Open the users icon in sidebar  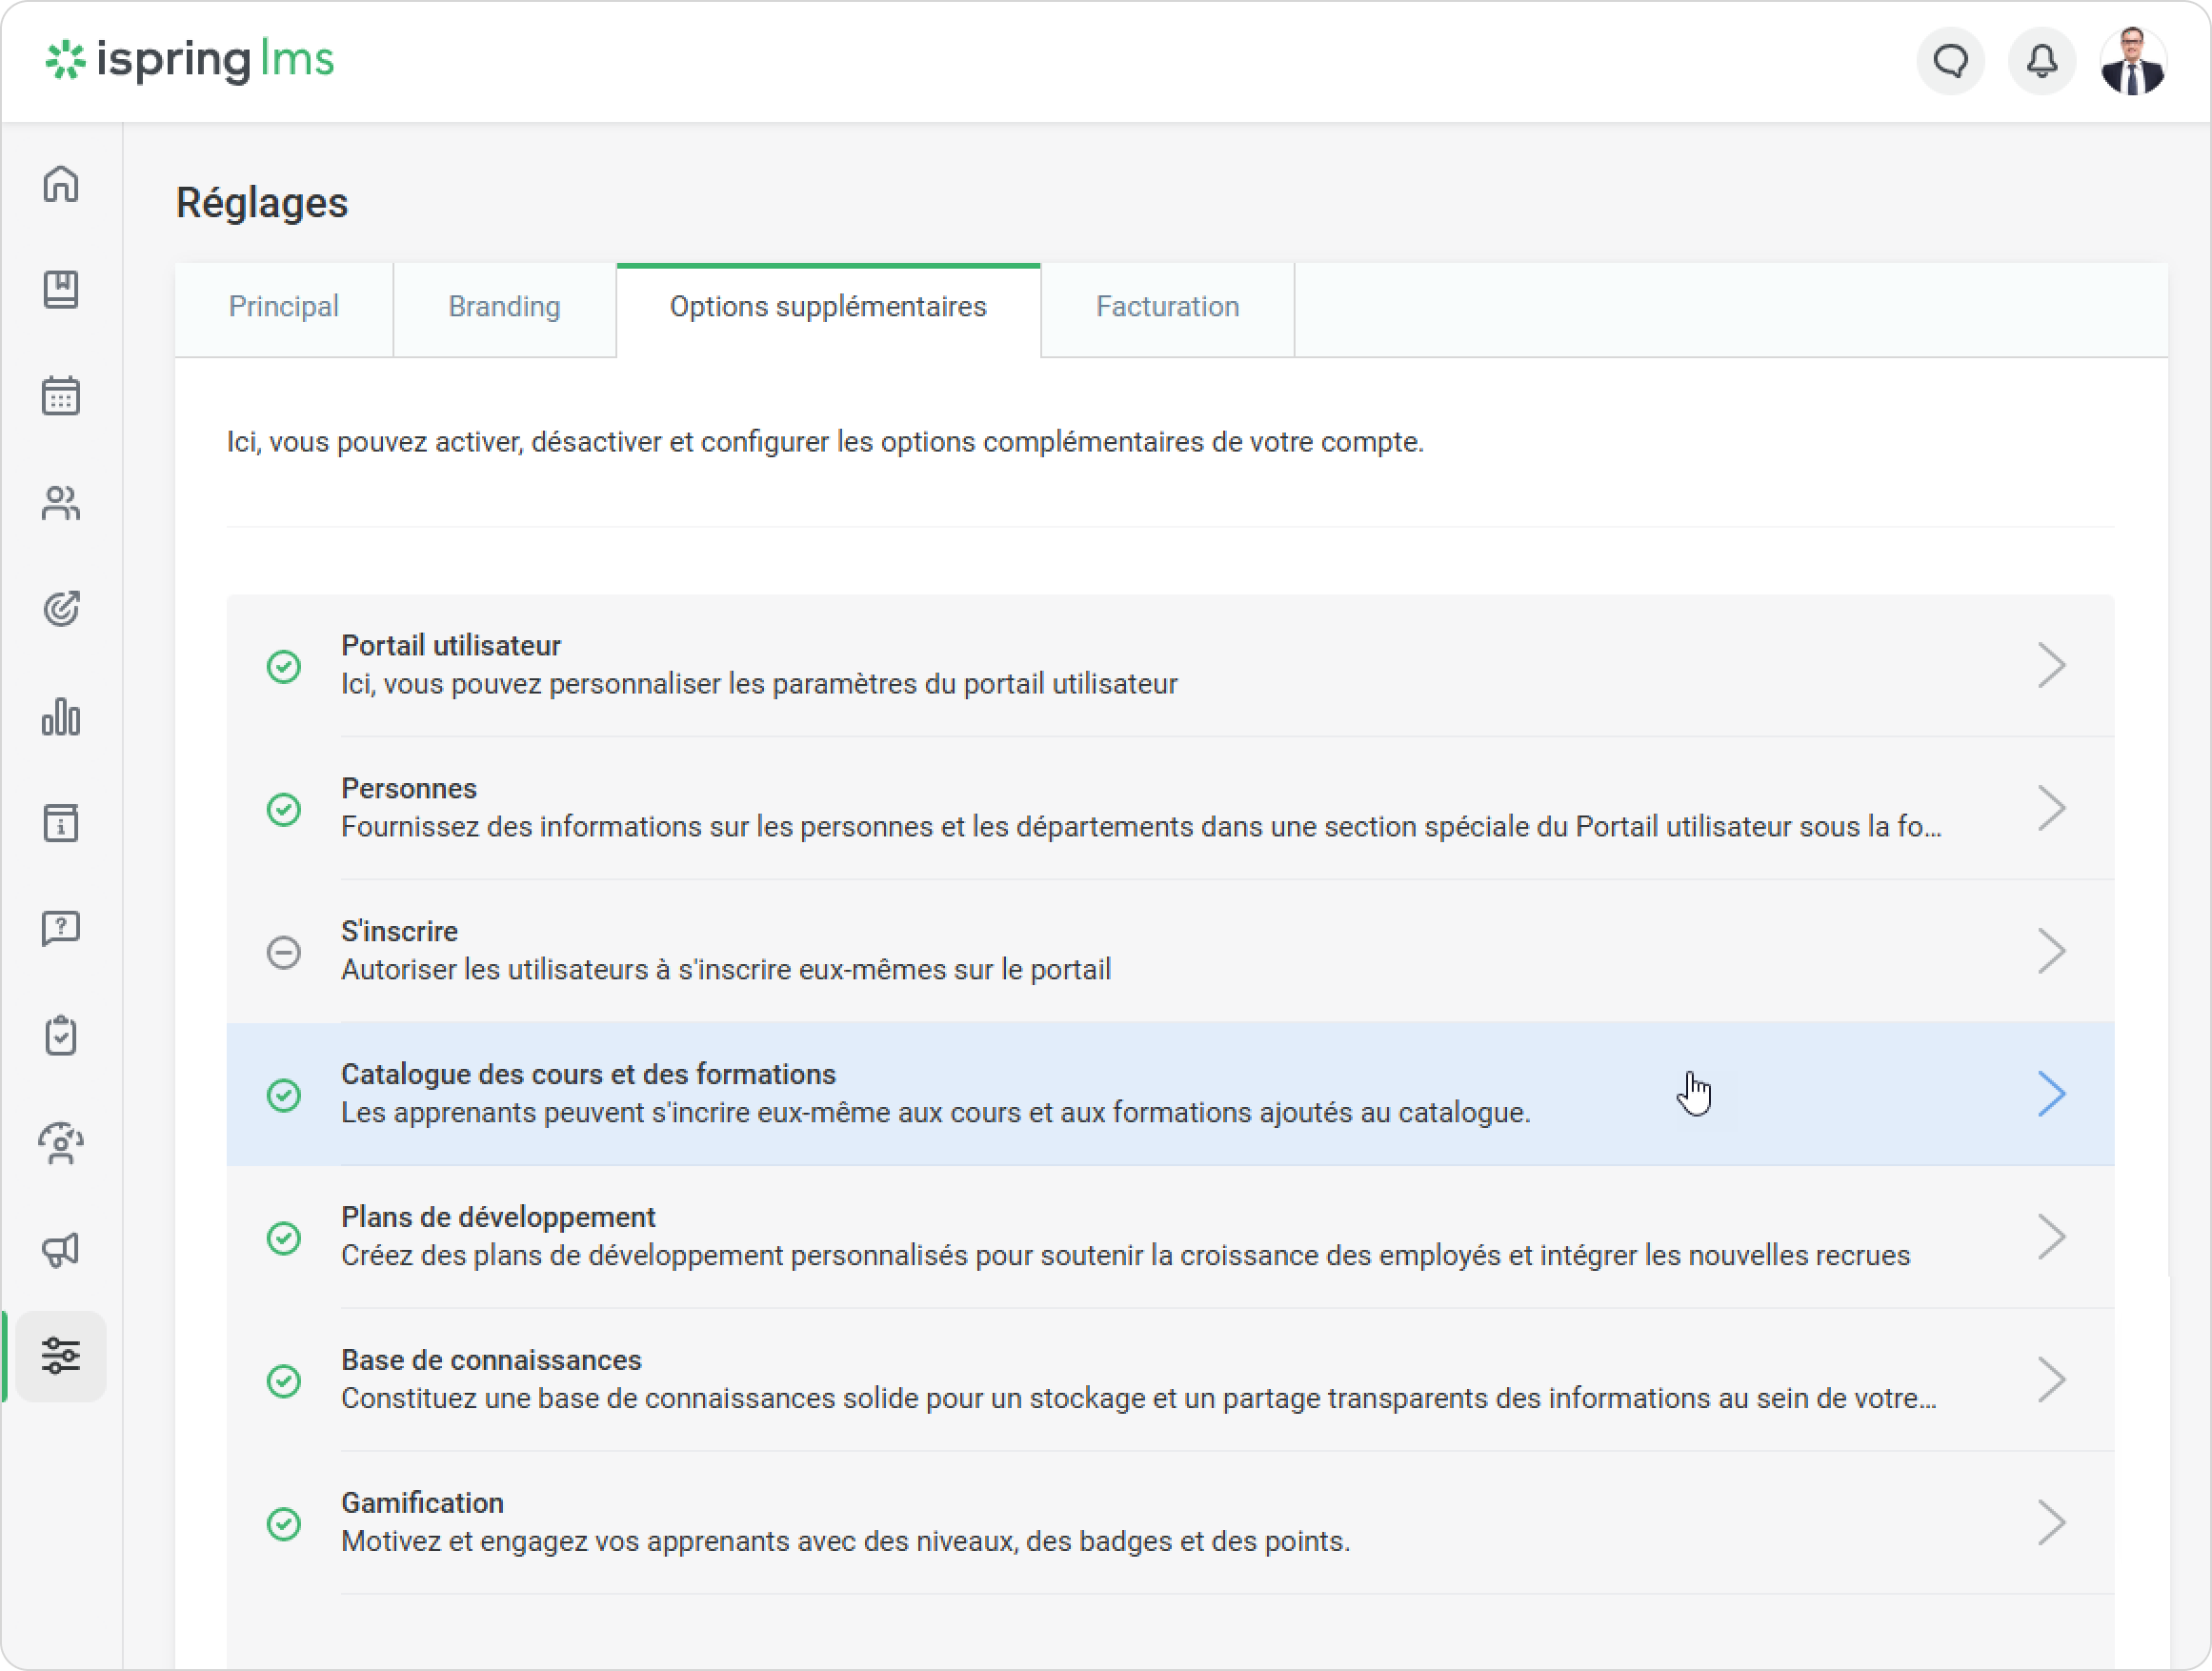(x=61, y=503)
